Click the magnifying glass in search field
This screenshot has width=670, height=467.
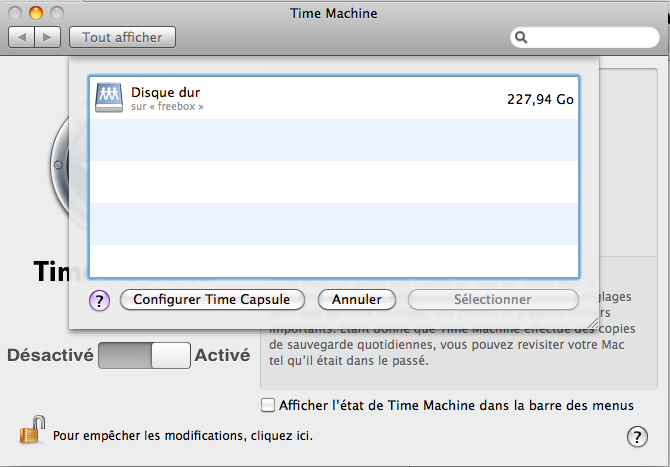[x=522, y=38]
